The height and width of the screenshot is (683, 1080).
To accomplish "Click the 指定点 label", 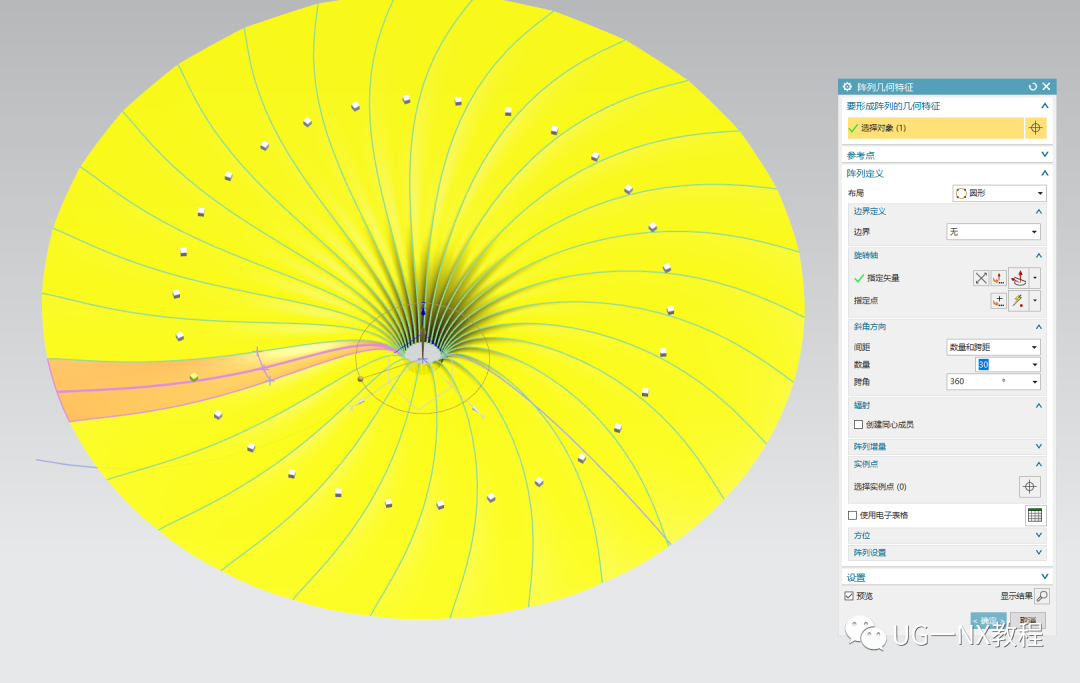I will click(x=866, y=301).
